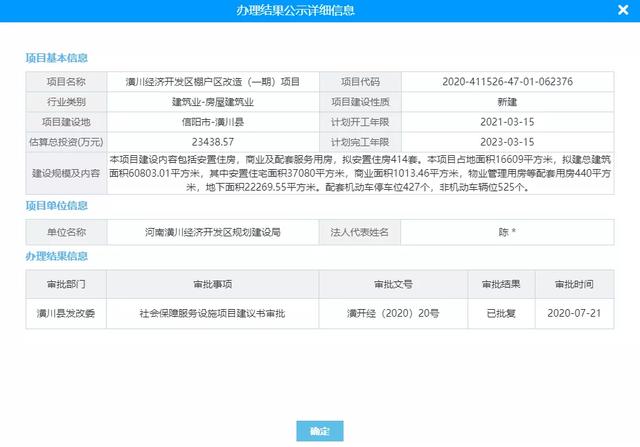This screenshot has width=640, height=447.
Task: Click the 审批部门 column header
Action: (66, 284)
